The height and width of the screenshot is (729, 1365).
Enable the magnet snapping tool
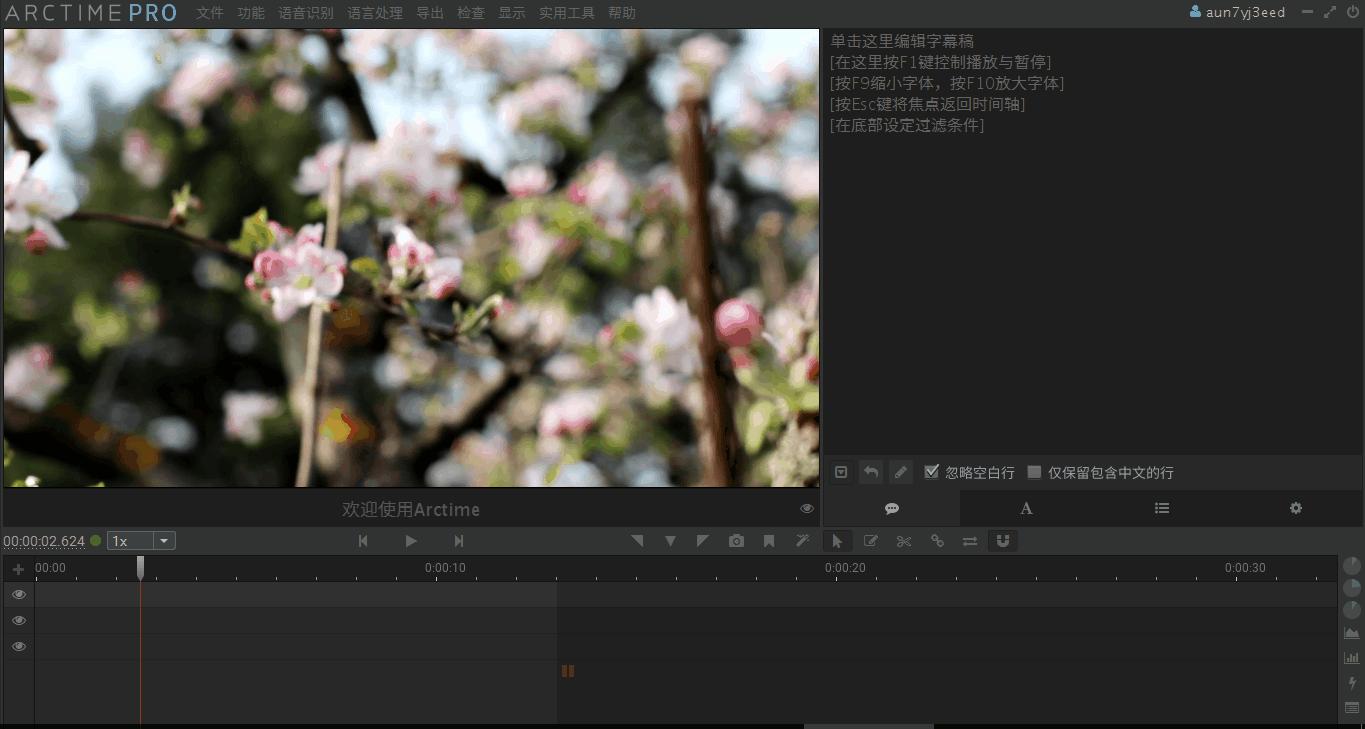[x=1003, y=540]
